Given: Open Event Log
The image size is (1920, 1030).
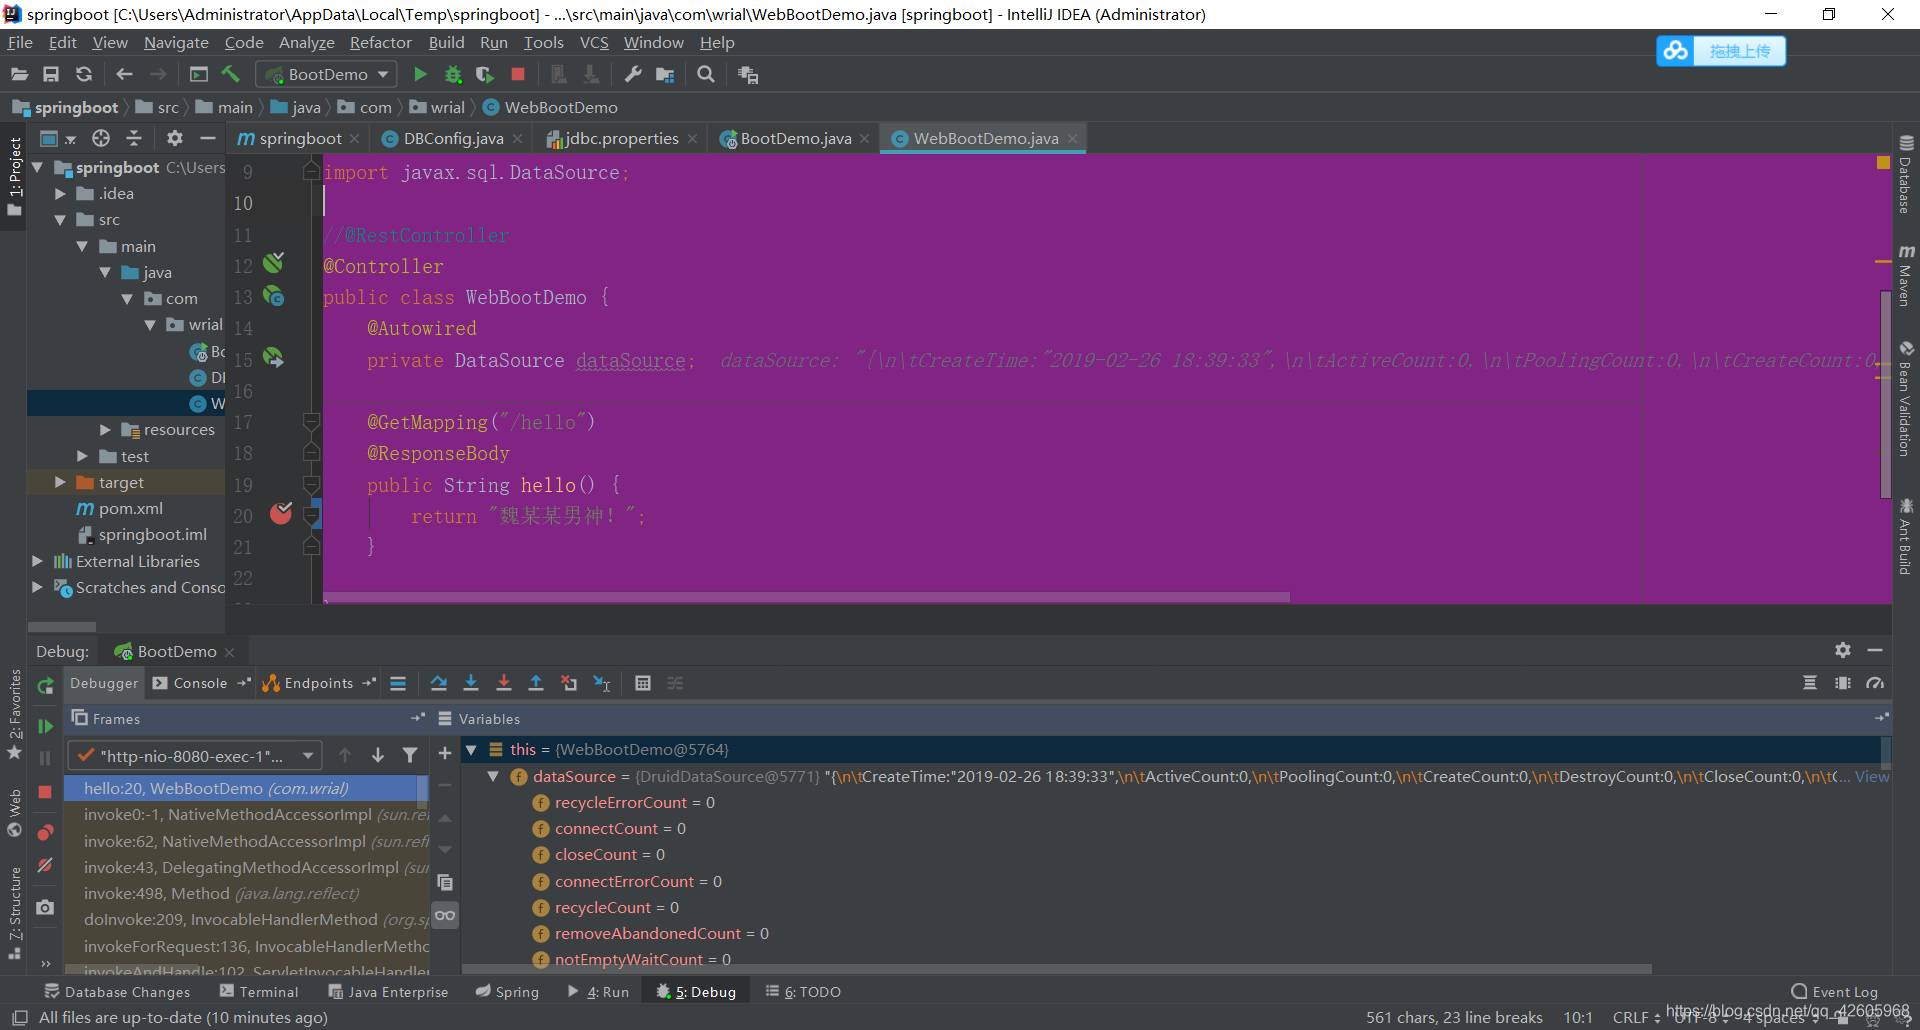Looking at the screenshot, I should [1835, 992].
